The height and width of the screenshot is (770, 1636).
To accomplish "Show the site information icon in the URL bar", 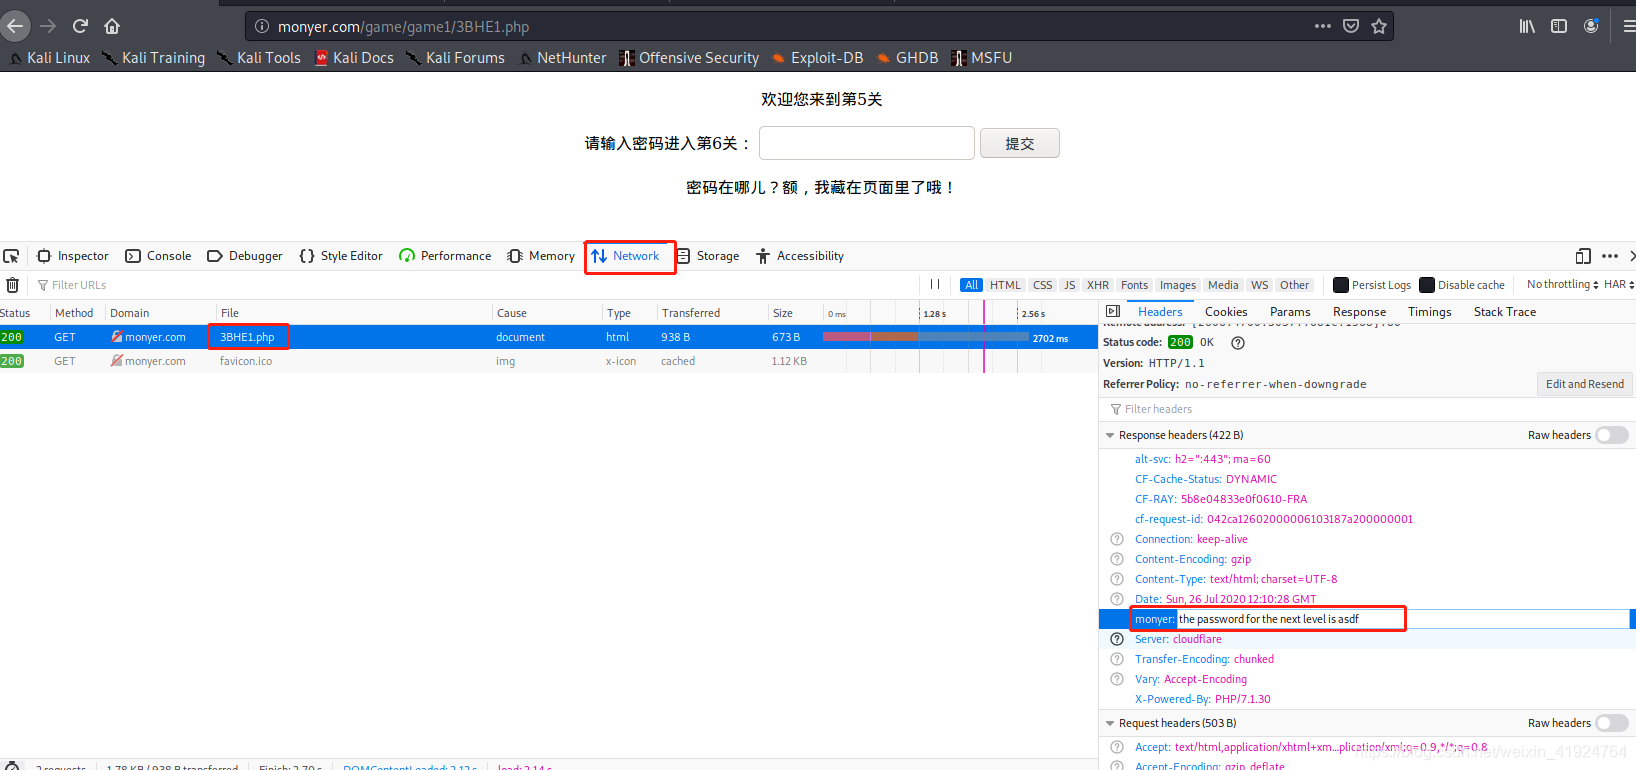I will coord(262,26).
